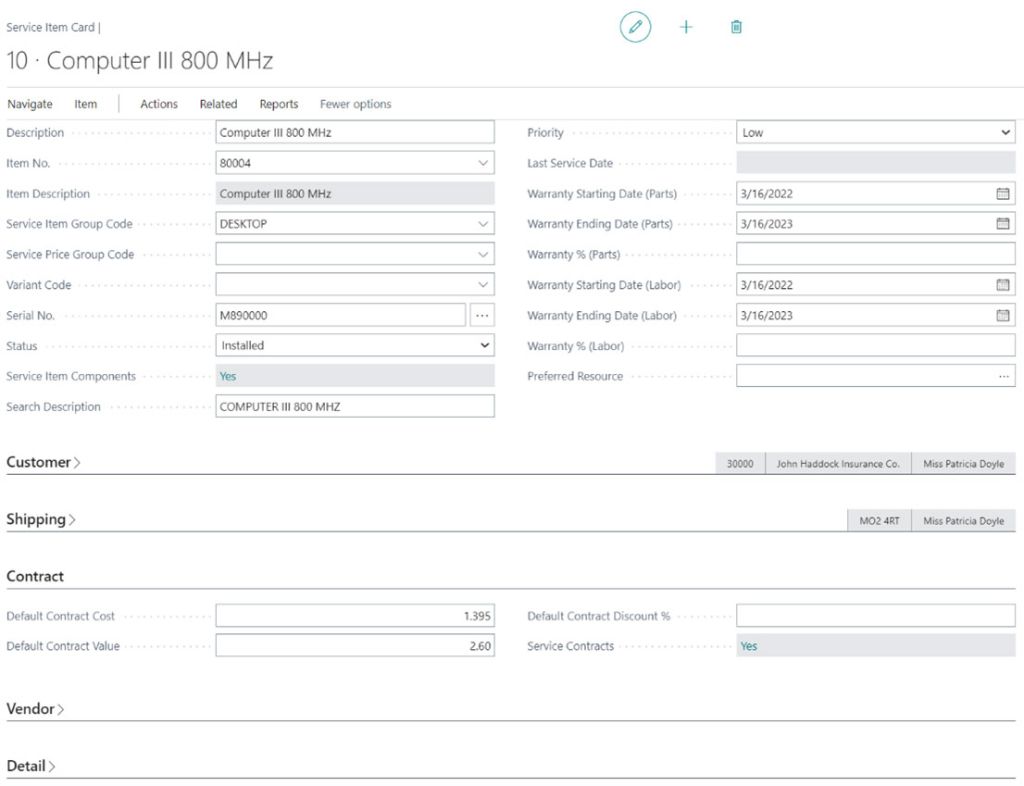Open the Priority dropdown
1024x786 pixels.
1006,131
